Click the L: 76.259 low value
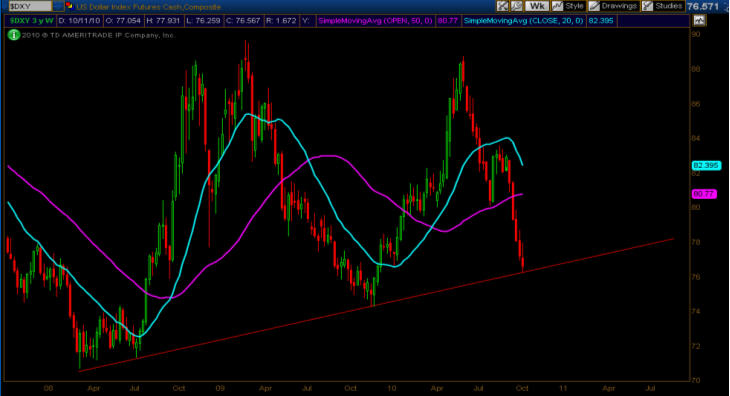The image size is (730, 396). click(x=203, y=20)
